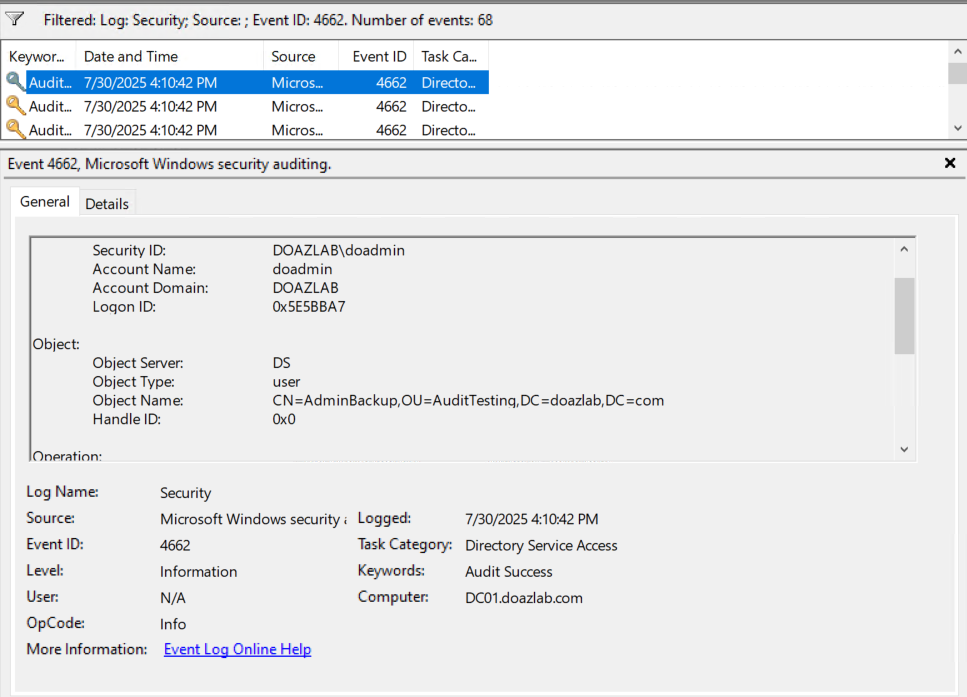
Task: Select the third event row in list
Action: [x=150, y=130]
